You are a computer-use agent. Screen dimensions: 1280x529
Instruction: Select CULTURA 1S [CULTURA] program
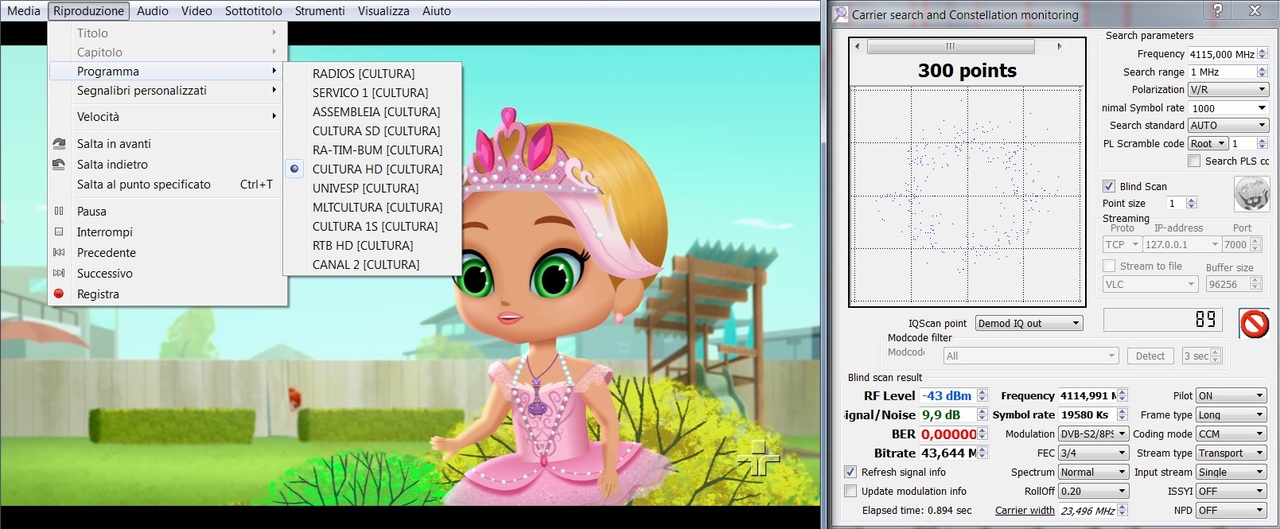[372, 226]
